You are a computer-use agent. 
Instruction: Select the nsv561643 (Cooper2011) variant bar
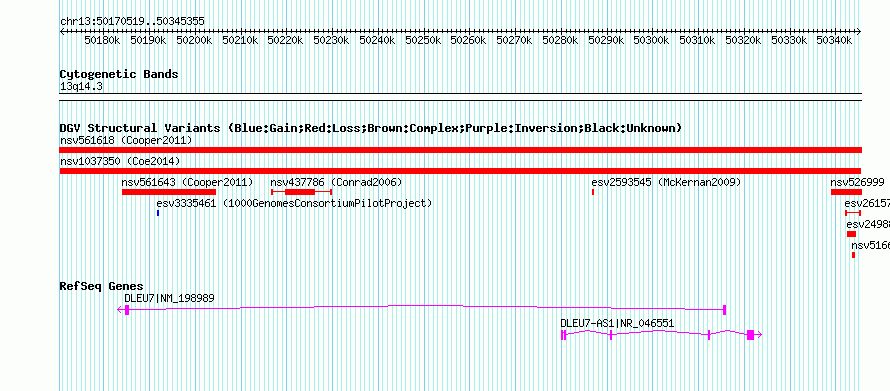coord(169,192)
